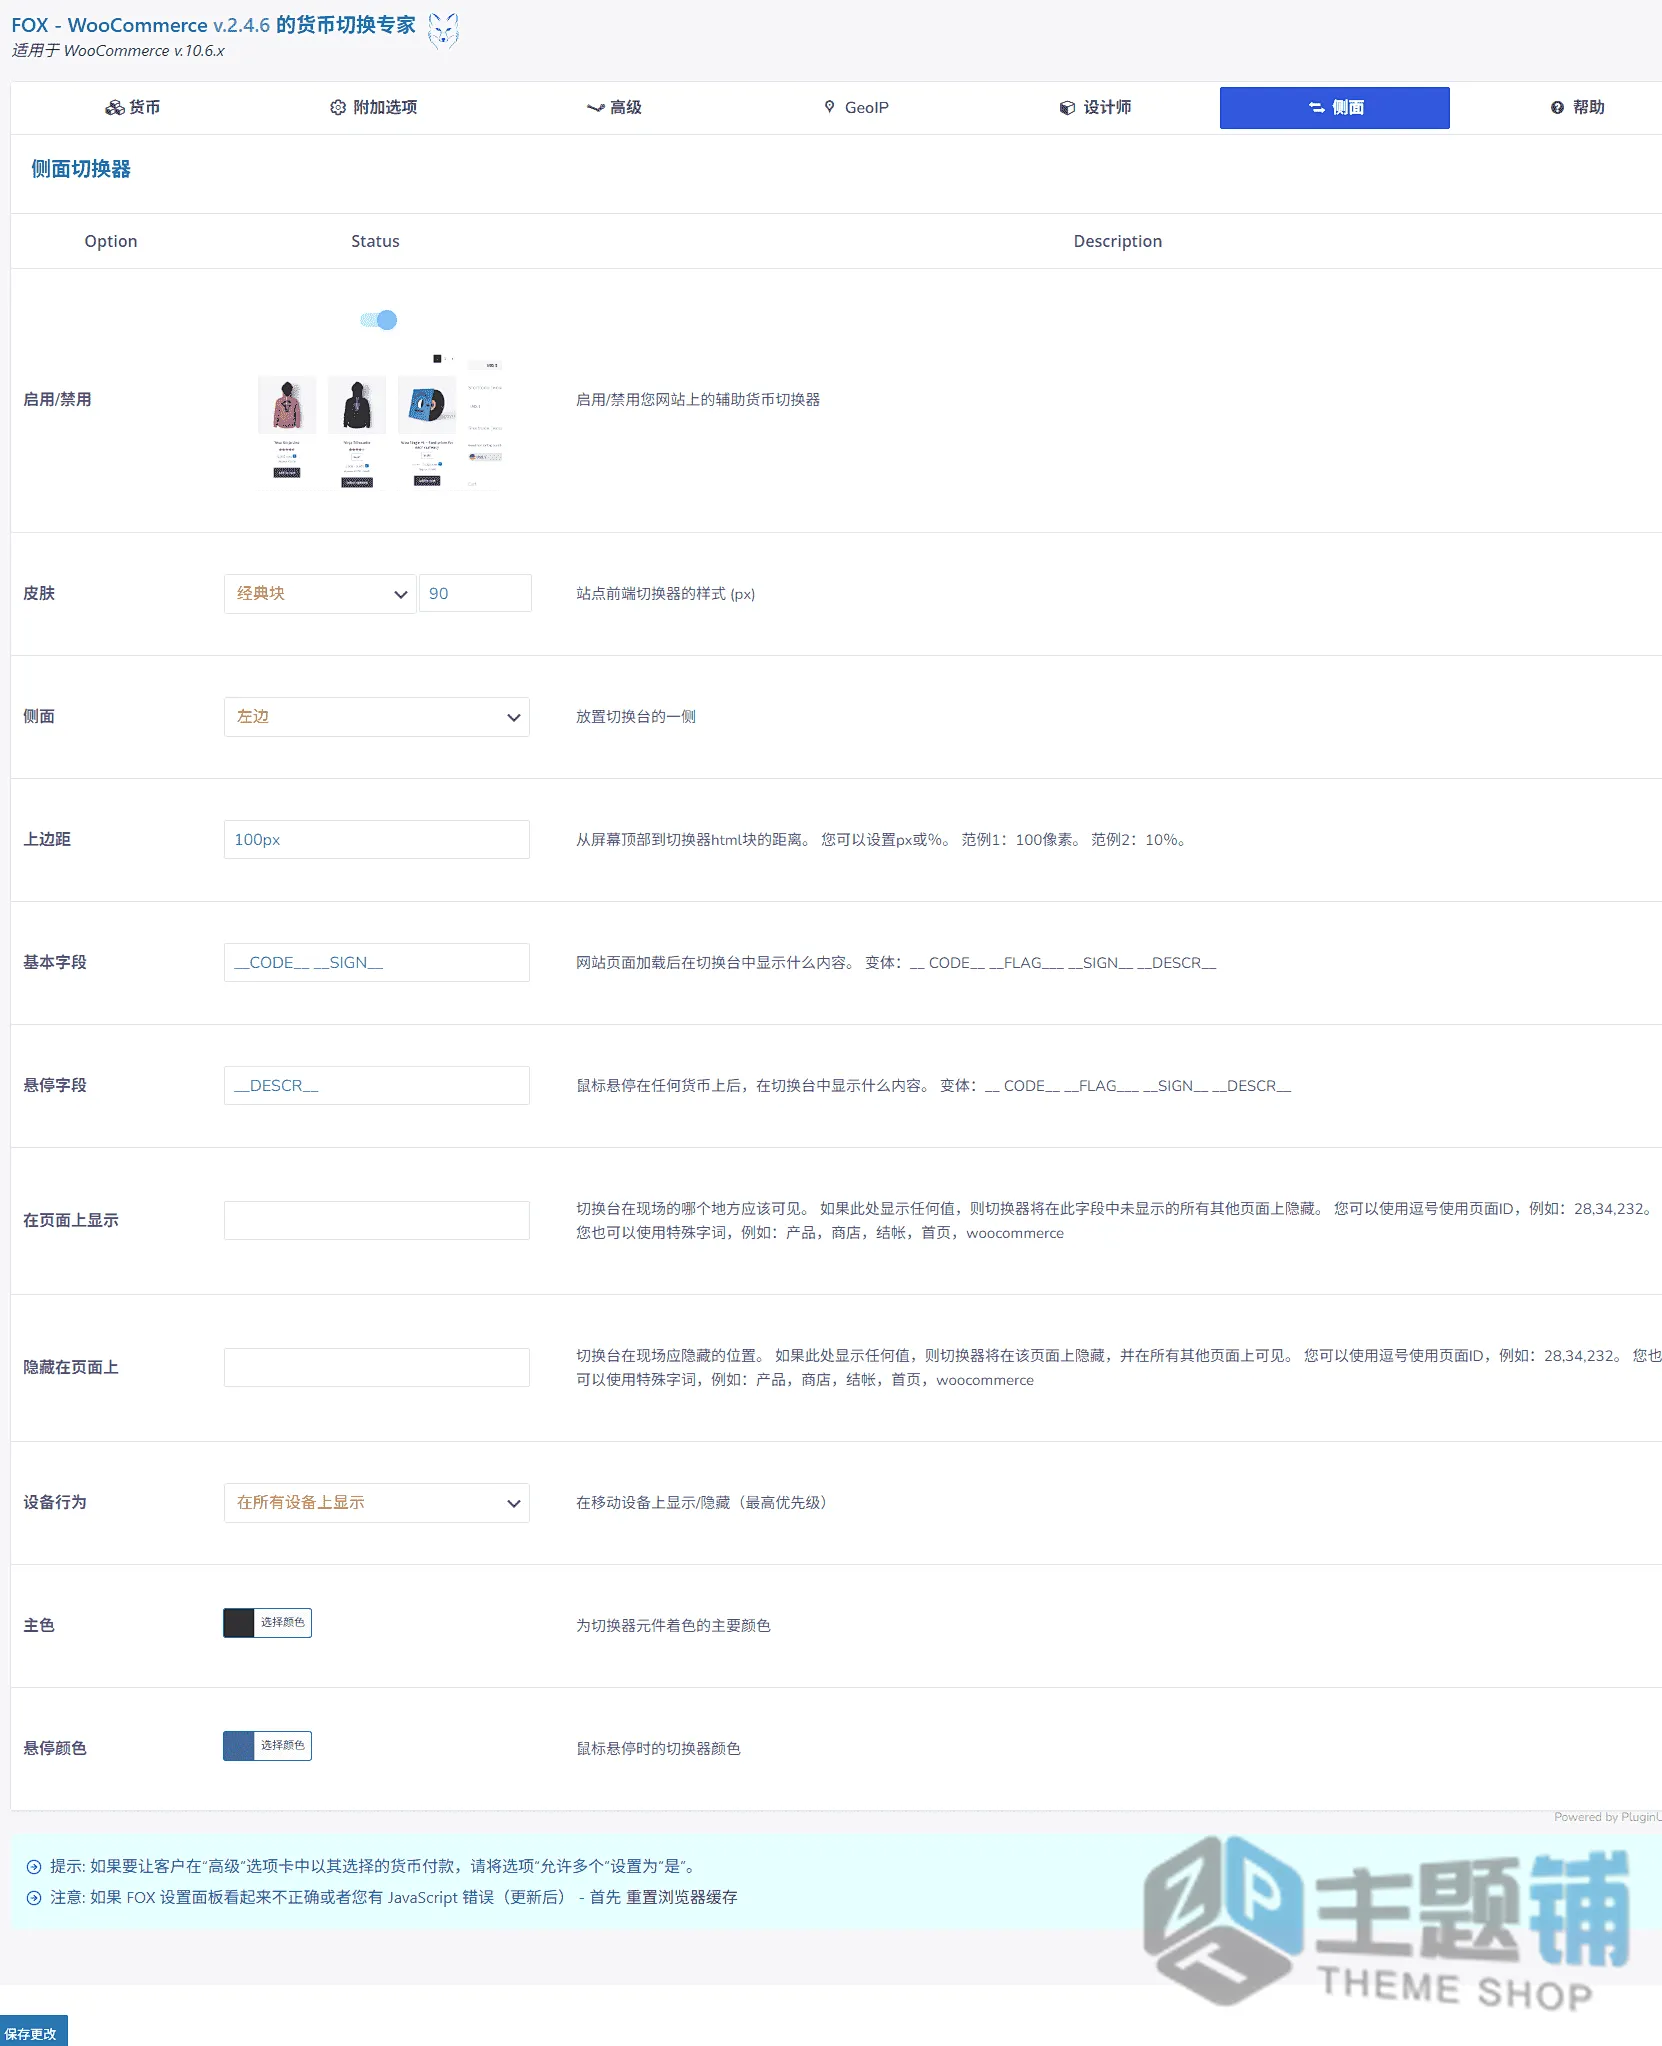
Task: Click the Description column header
Action: click(x=1118, y=241)
